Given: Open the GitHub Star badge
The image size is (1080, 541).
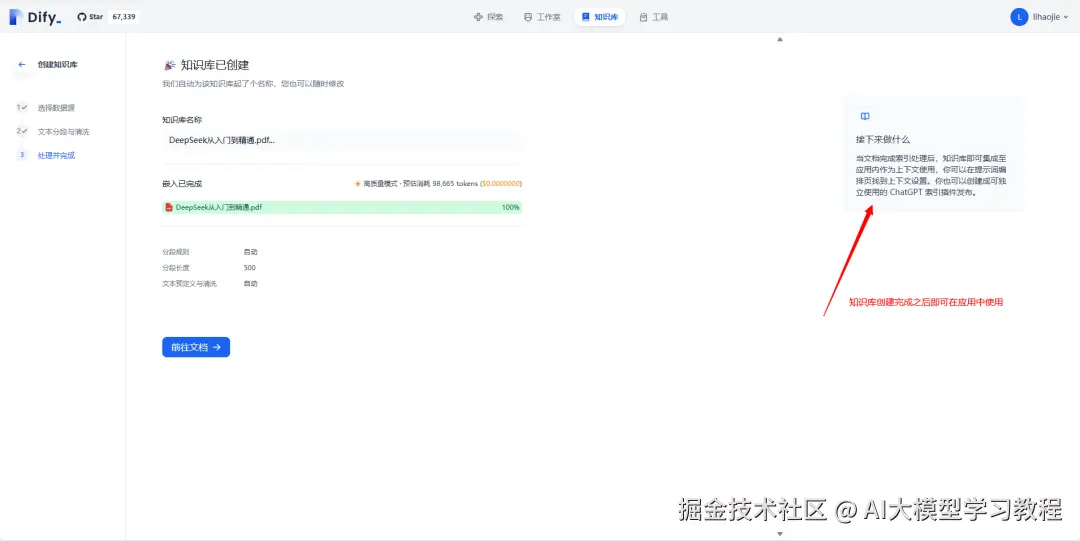Looking at the screenshot, I should tap(90, 17).
